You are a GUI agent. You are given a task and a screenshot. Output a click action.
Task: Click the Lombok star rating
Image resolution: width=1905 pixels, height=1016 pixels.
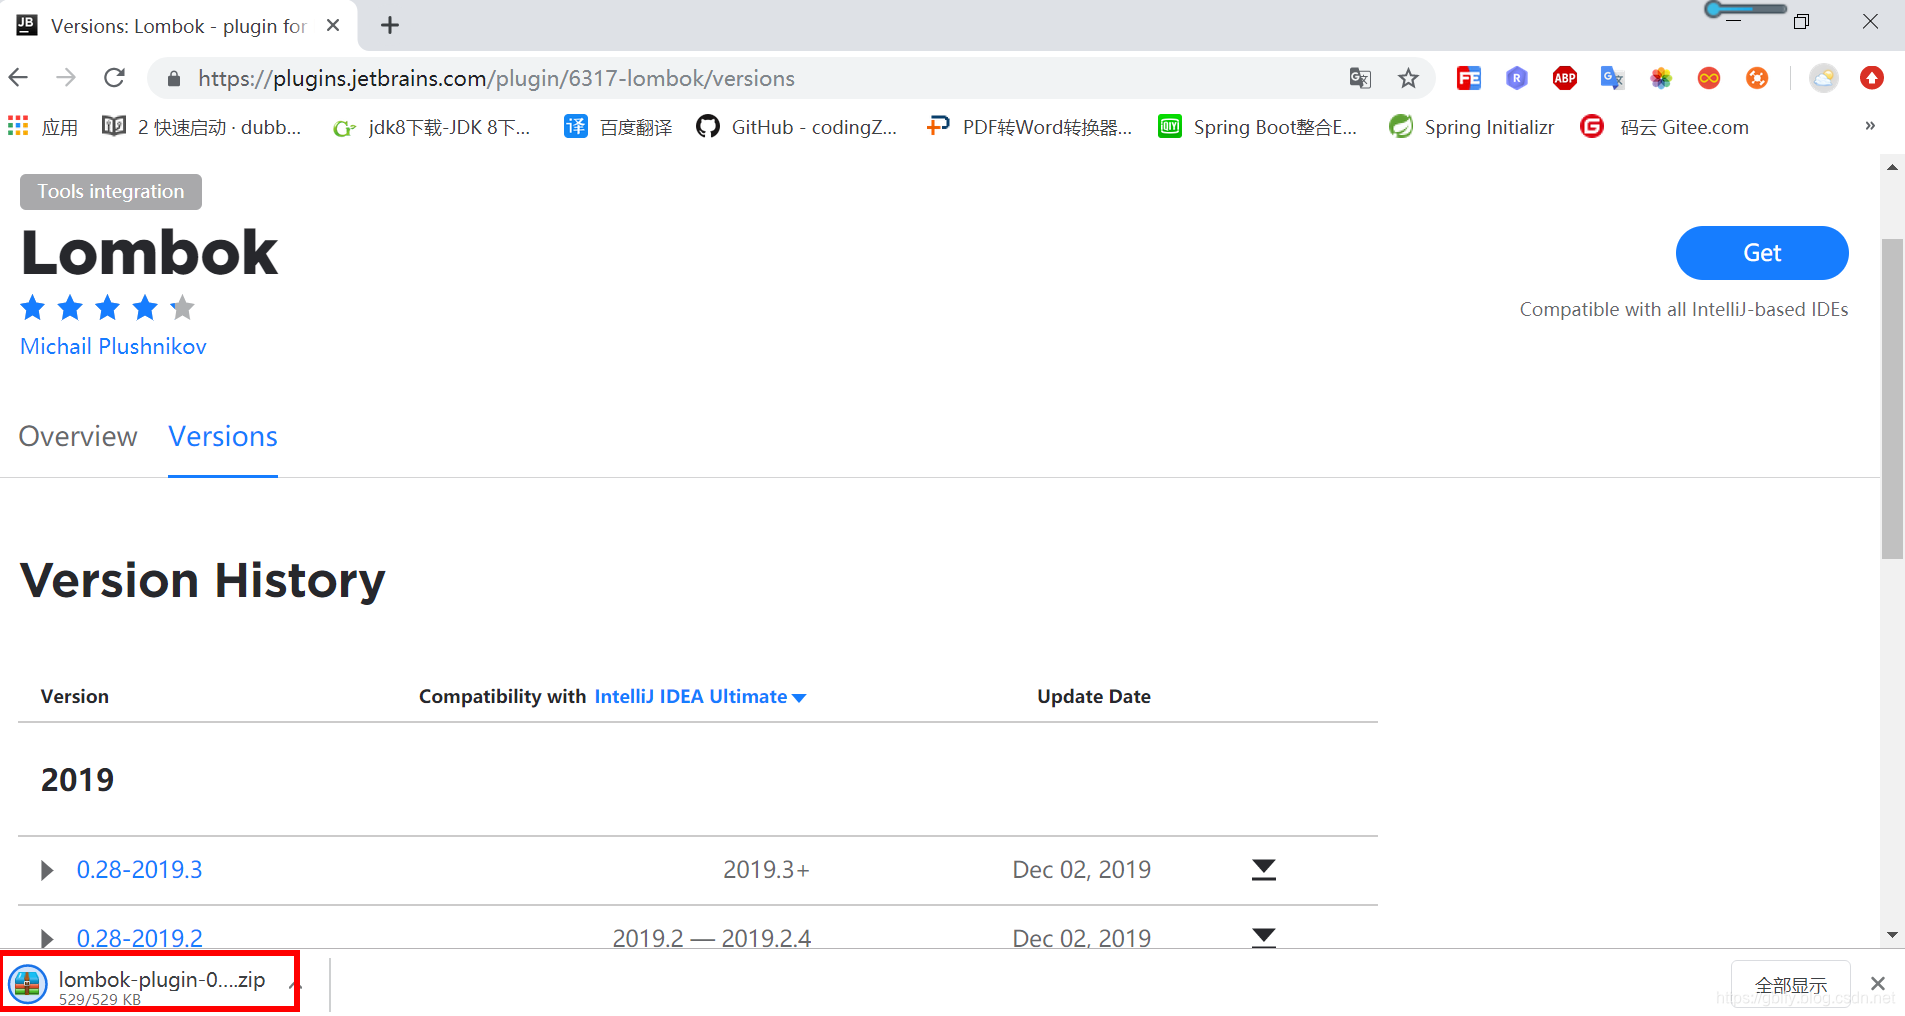[x=107, y=307]
